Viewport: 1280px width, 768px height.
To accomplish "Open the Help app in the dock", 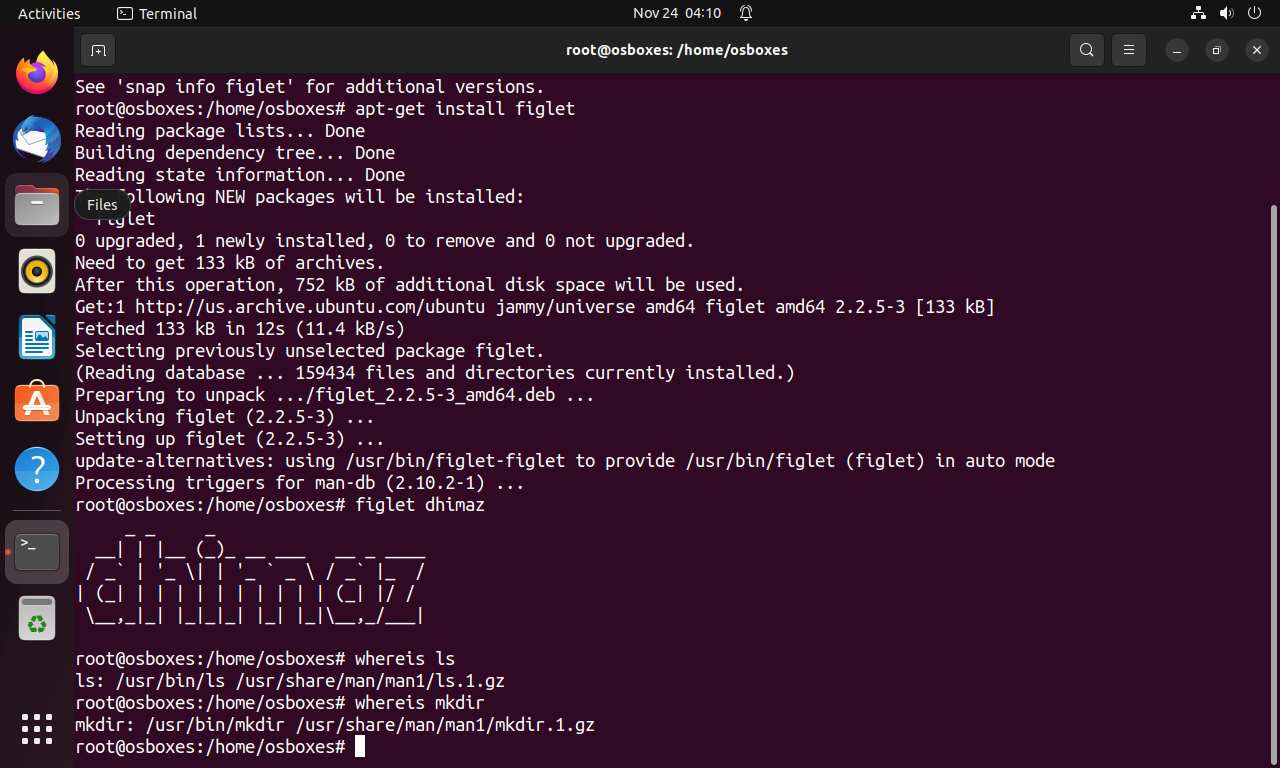I will 37,469.
